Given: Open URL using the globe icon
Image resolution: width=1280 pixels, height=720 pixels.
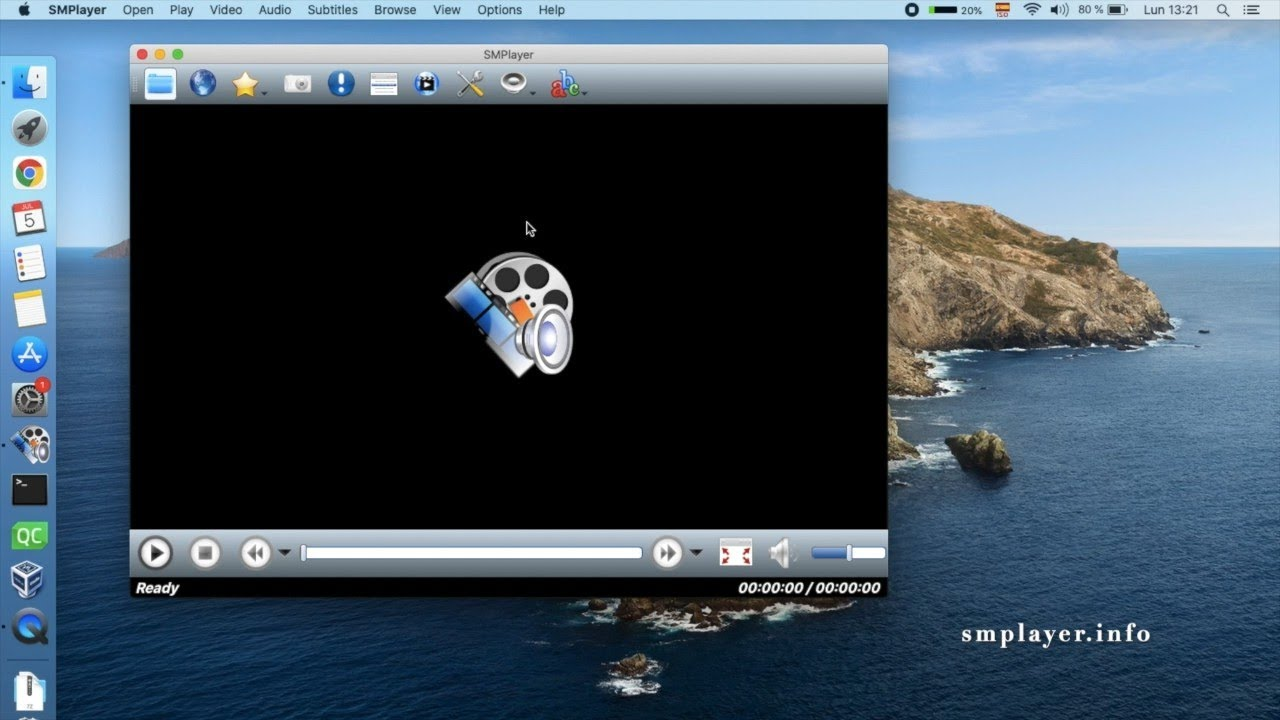Looking at the screenshot, I should (x=203, y=83).
